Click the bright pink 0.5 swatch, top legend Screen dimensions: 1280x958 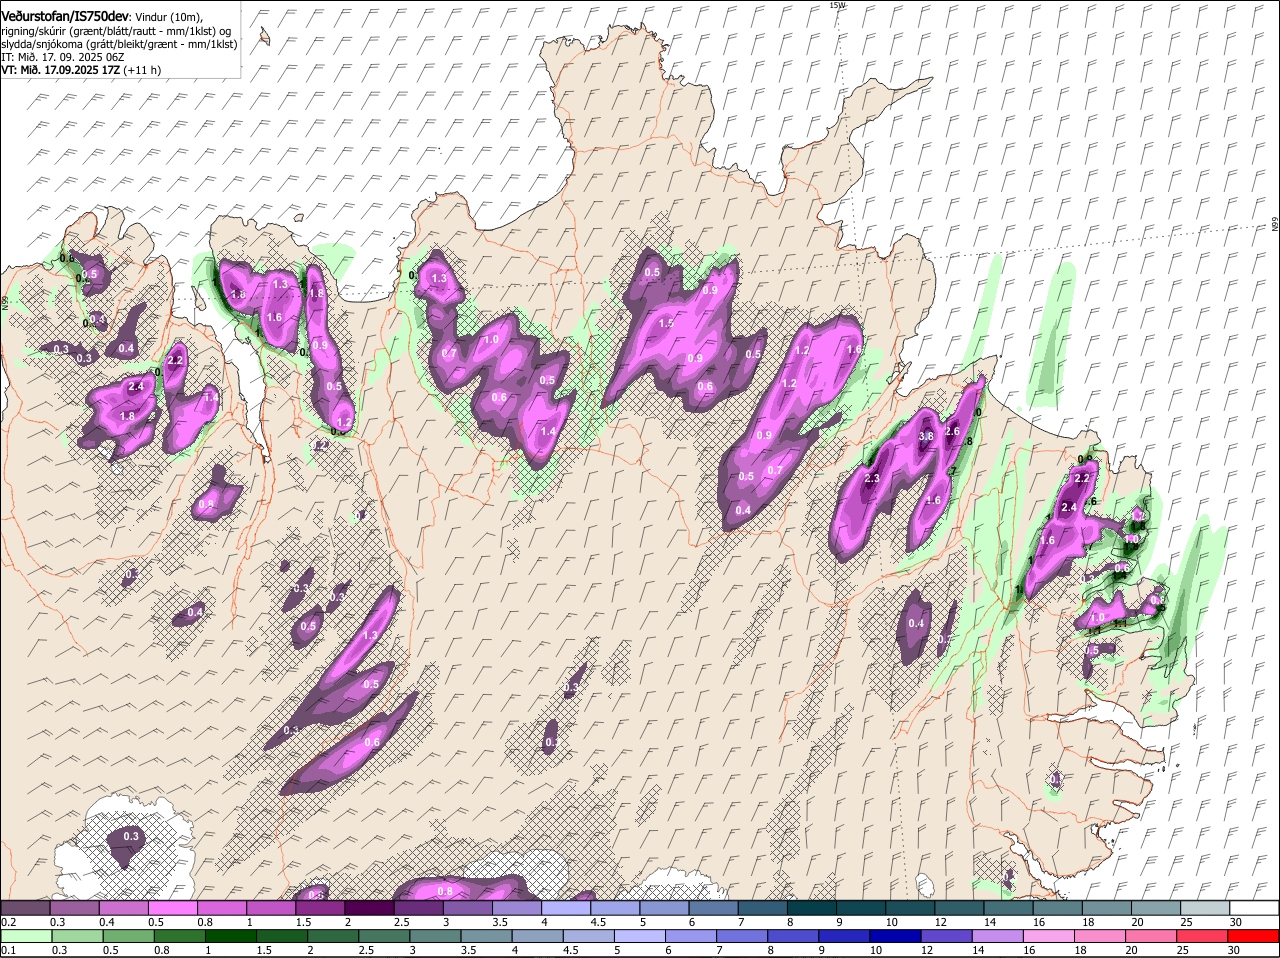coord(172,908)
